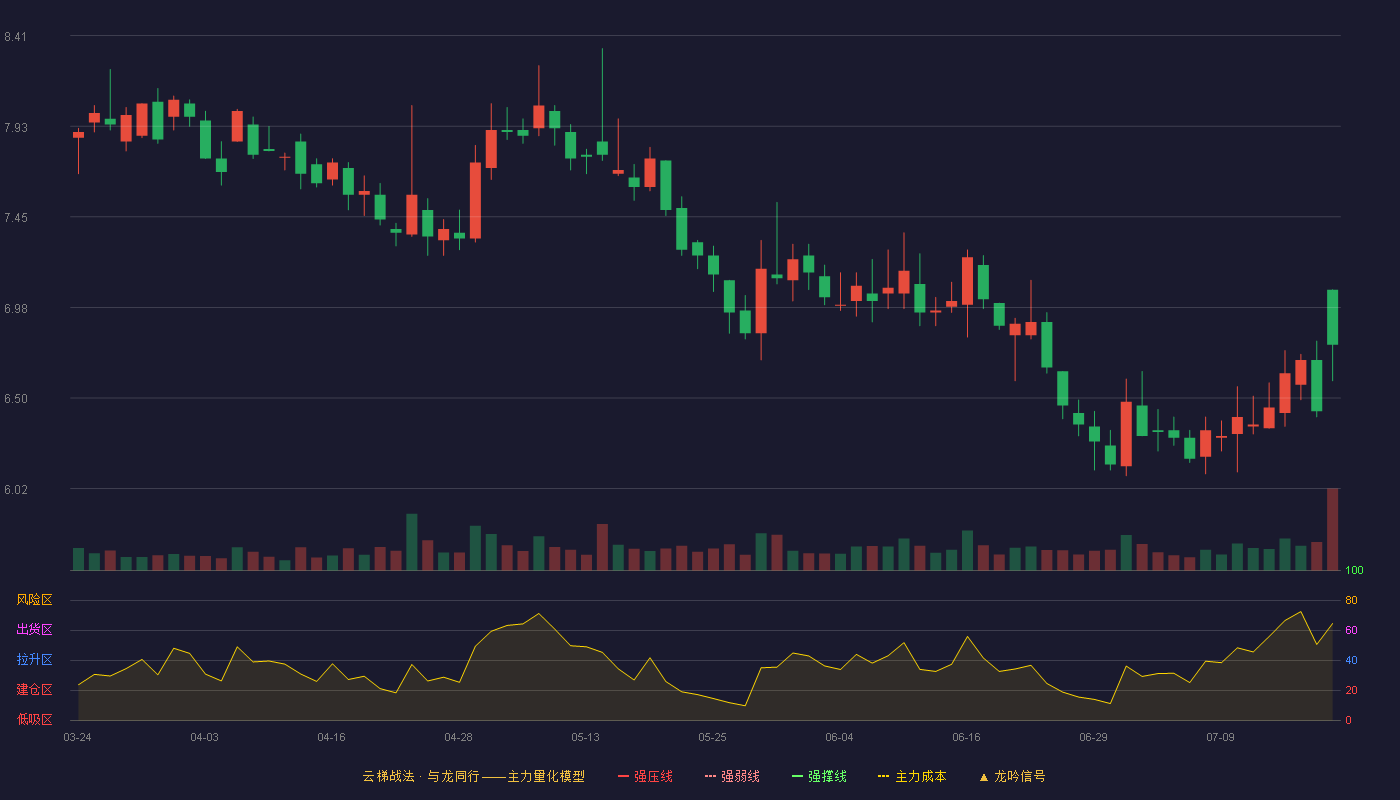Click the 8.41 price axis label
Screen dimensions: 1400x800
(x=15, y=37)
